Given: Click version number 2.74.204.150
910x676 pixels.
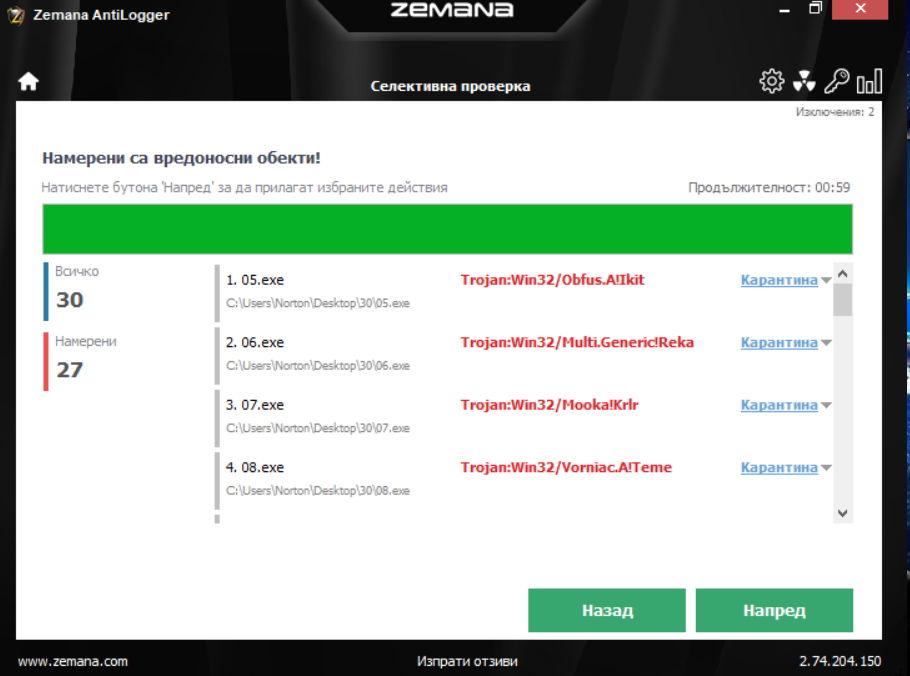Looking at the screenshot, I should tap(840, 661).
